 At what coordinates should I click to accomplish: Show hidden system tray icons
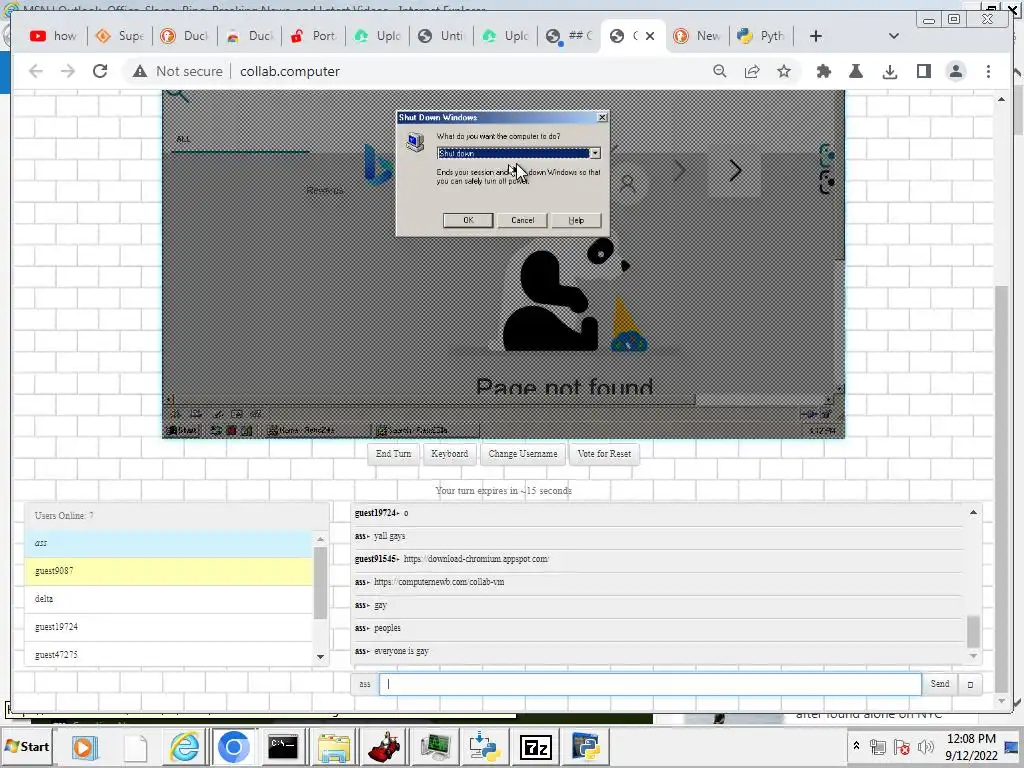click(856, 746)
